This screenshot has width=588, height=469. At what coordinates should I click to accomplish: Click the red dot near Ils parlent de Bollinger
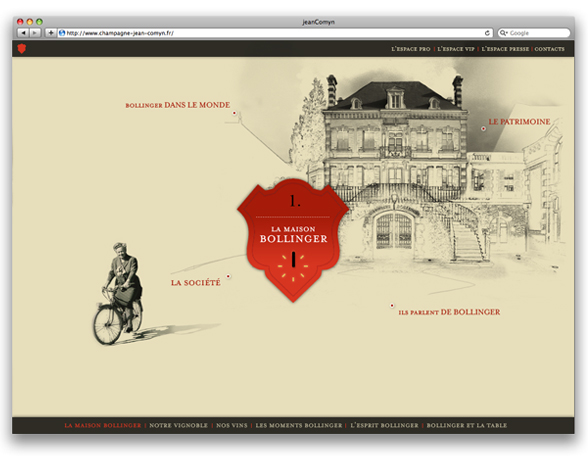click(392, 306)
